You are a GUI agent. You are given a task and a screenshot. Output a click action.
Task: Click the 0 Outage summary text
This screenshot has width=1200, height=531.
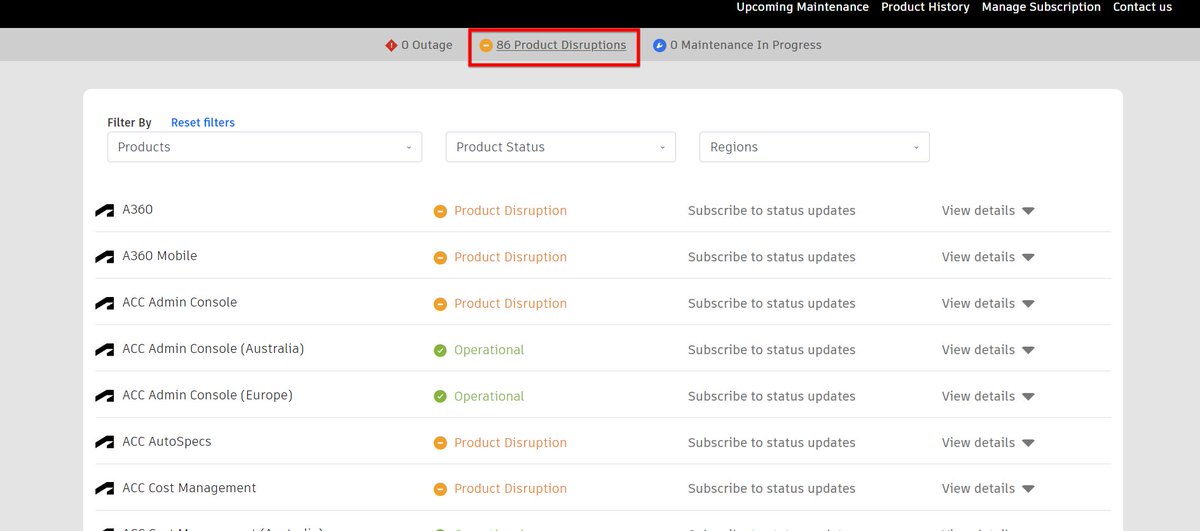(427, 45)
